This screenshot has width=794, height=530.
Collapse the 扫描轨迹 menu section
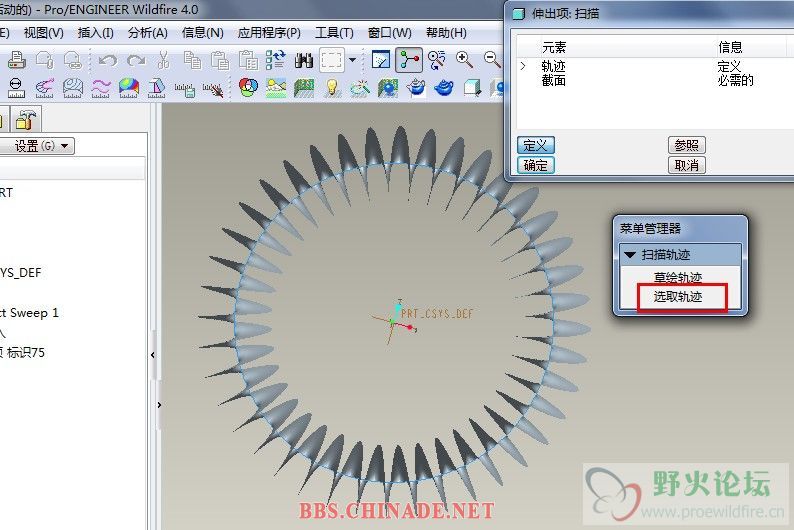630,255
